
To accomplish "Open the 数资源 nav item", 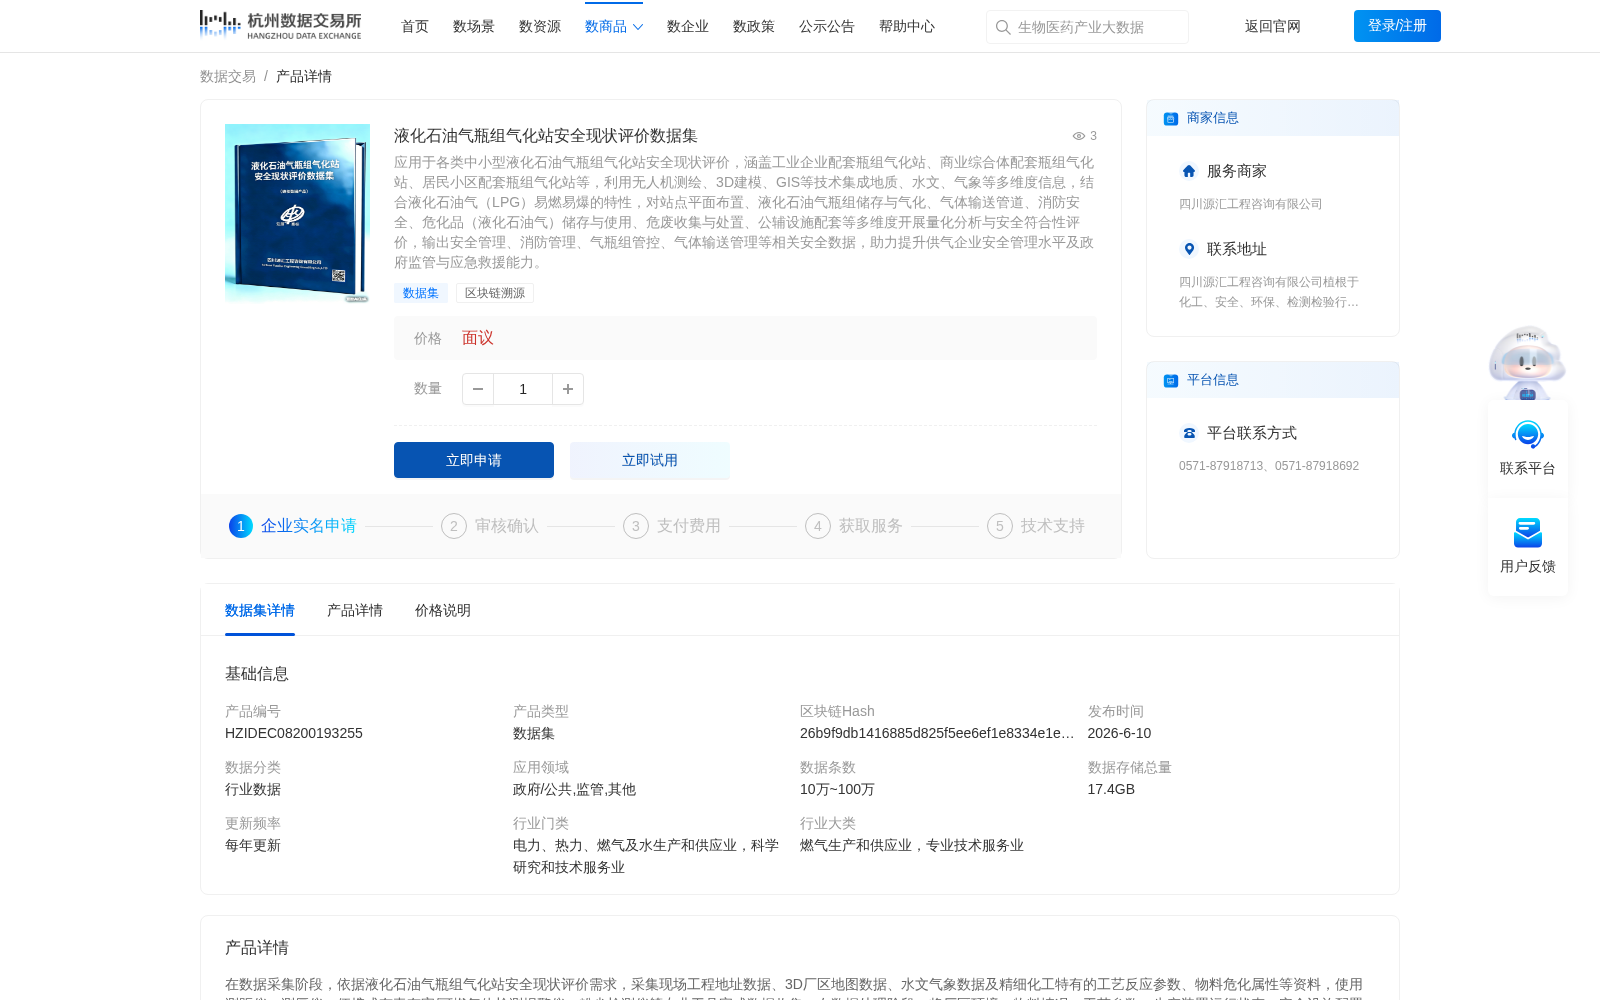I will (540, 26).
